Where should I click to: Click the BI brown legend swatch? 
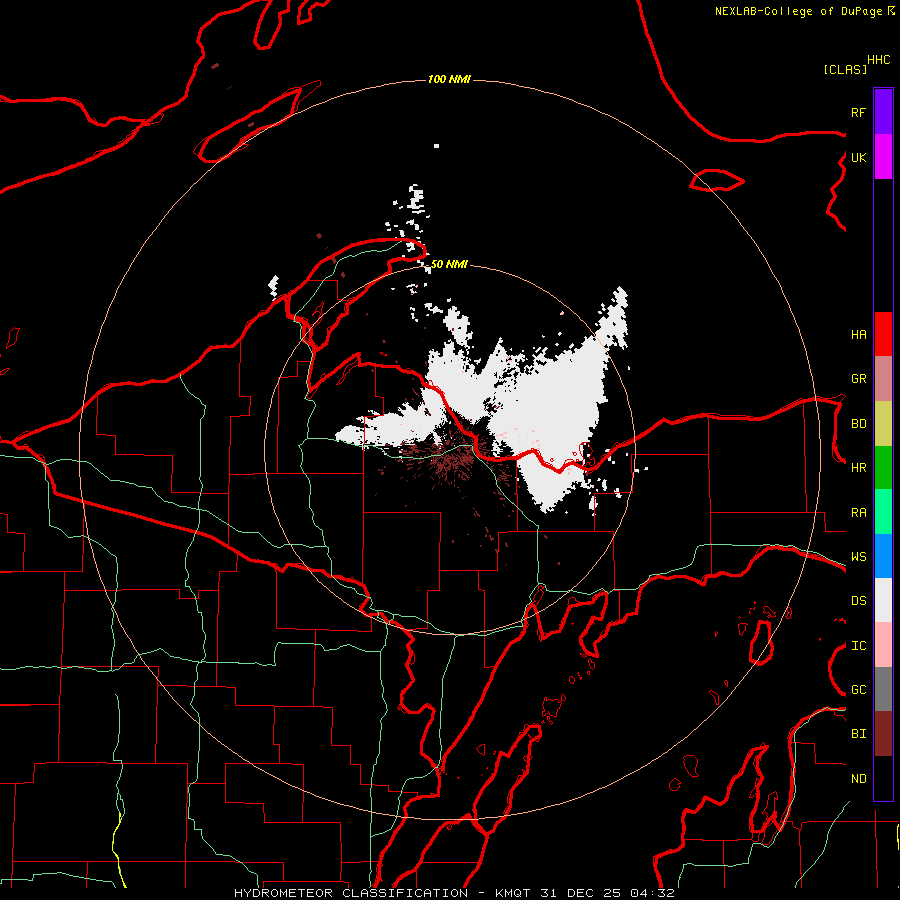tap(883, 734)
